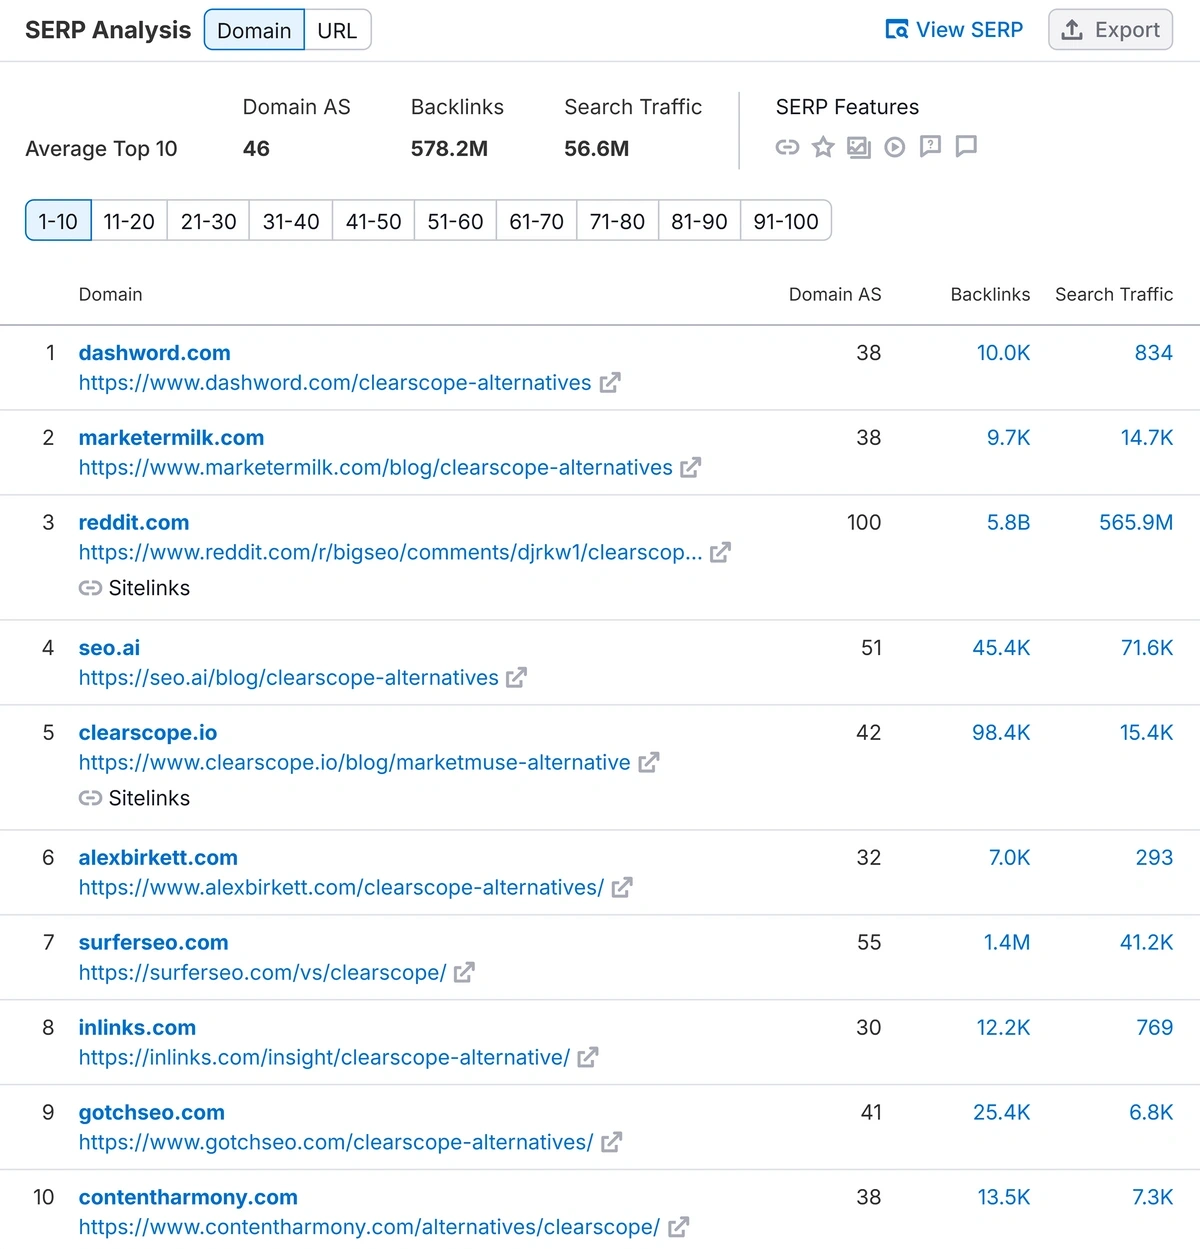The height and width of the screenshot is (1249, 1200).
Task: Open external link icon for inlinks.com URL
Action: (x=588, y=1058)
